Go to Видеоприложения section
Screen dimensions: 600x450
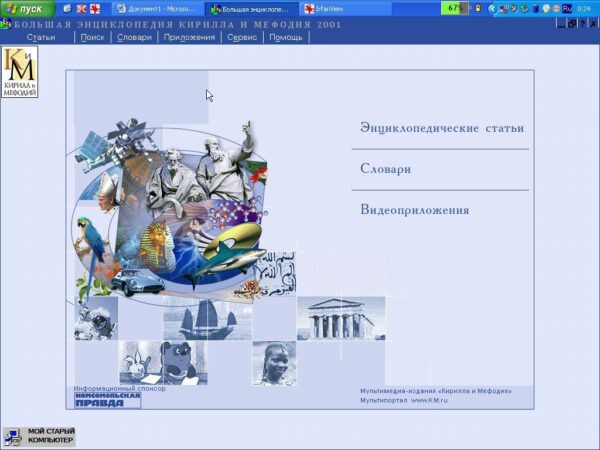click(414, 210)
